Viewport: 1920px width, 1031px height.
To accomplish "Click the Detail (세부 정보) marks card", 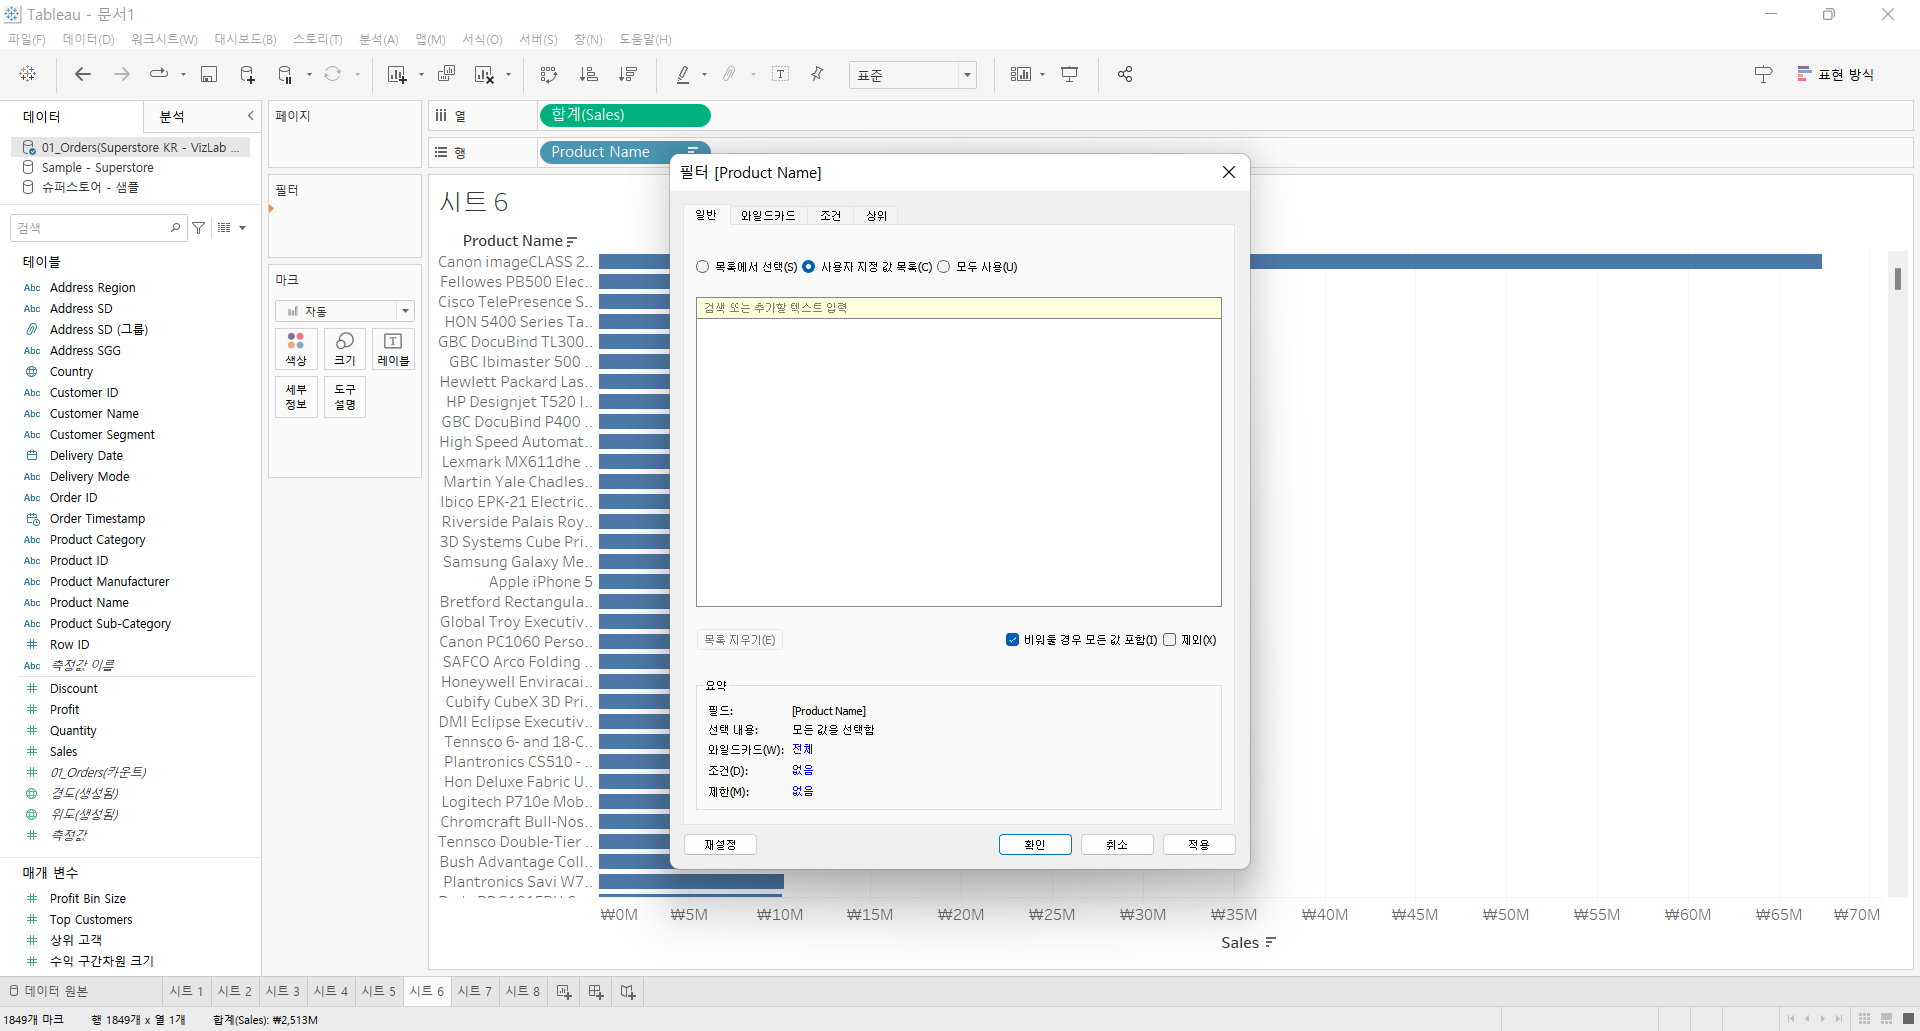I will click(296, 397).
